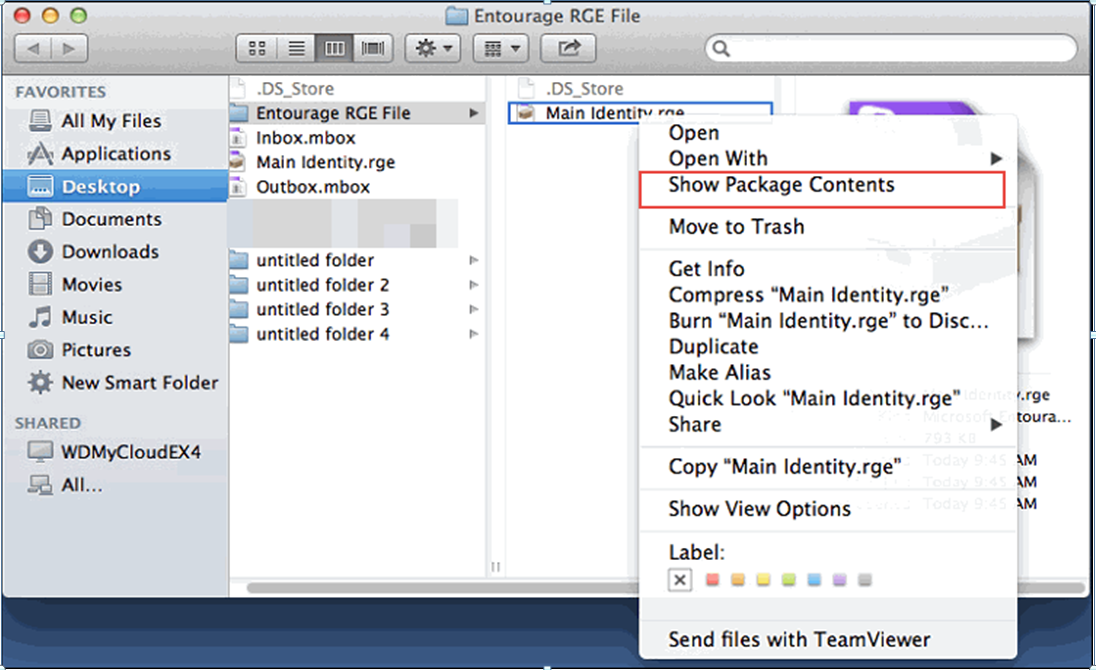
Task: Open the Action gear dropdown
Action: tap(433, 48)
